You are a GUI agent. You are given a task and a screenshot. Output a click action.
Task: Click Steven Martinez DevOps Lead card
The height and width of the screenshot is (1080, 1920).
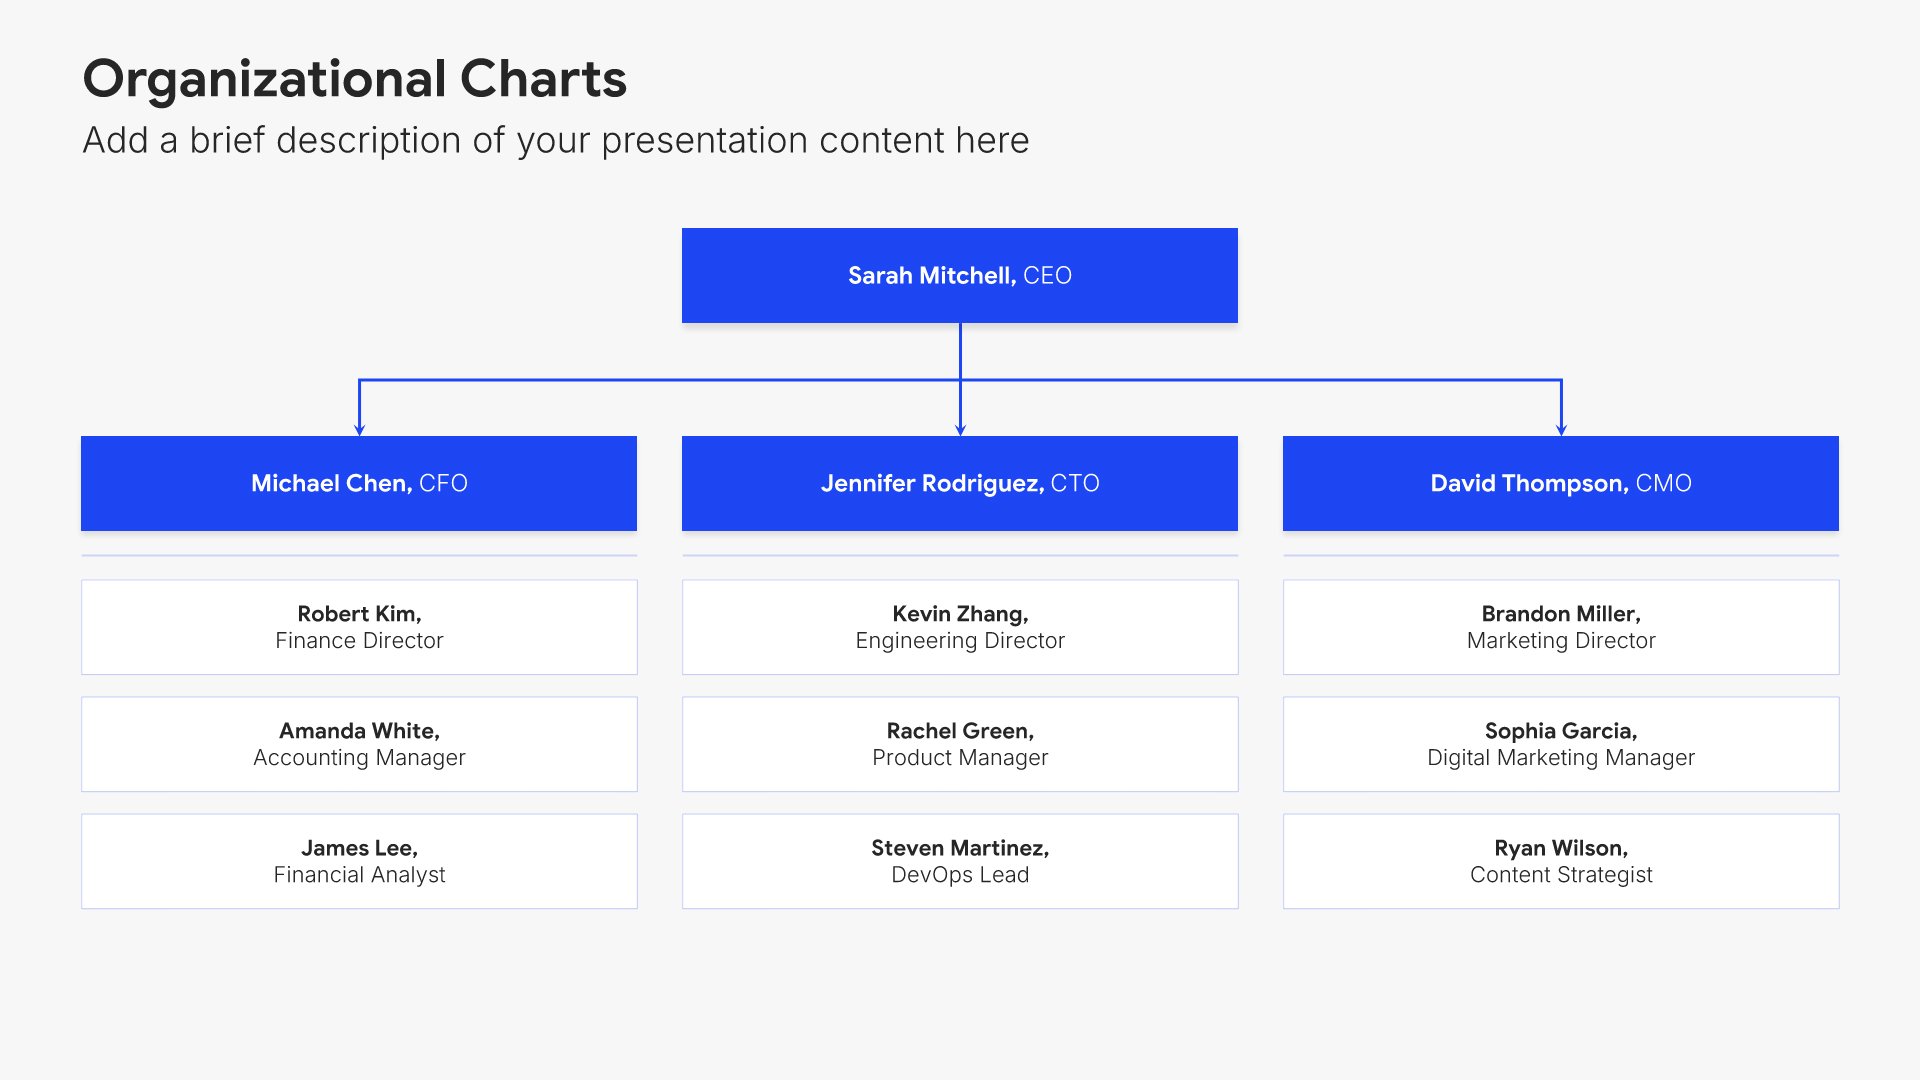click(959, 861)
